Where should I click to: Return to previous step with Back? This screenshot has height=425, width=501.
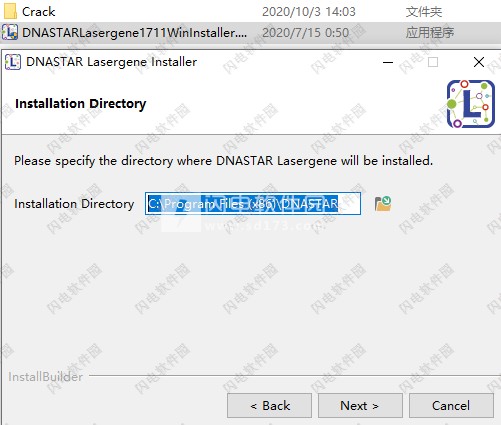point(269,406)
